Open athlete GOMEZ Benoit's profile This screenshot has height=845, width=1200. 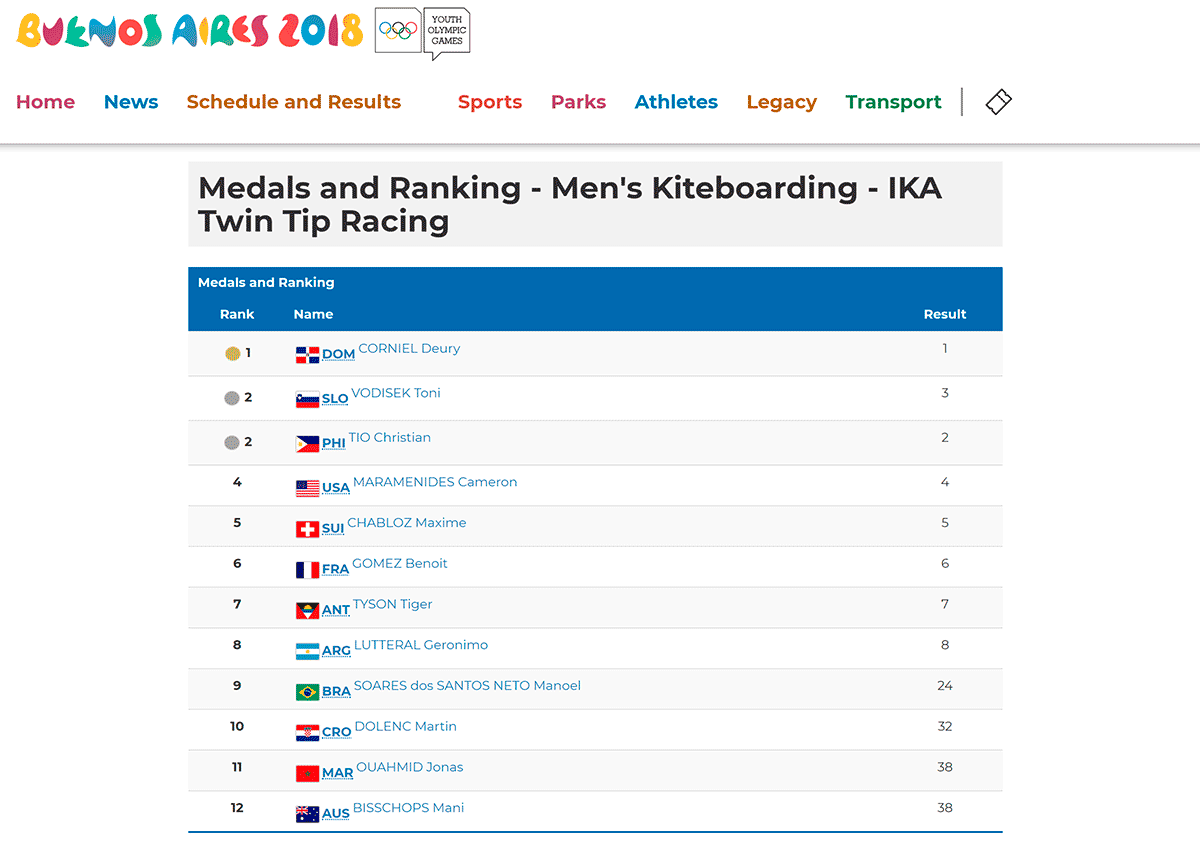coord(400,564)
